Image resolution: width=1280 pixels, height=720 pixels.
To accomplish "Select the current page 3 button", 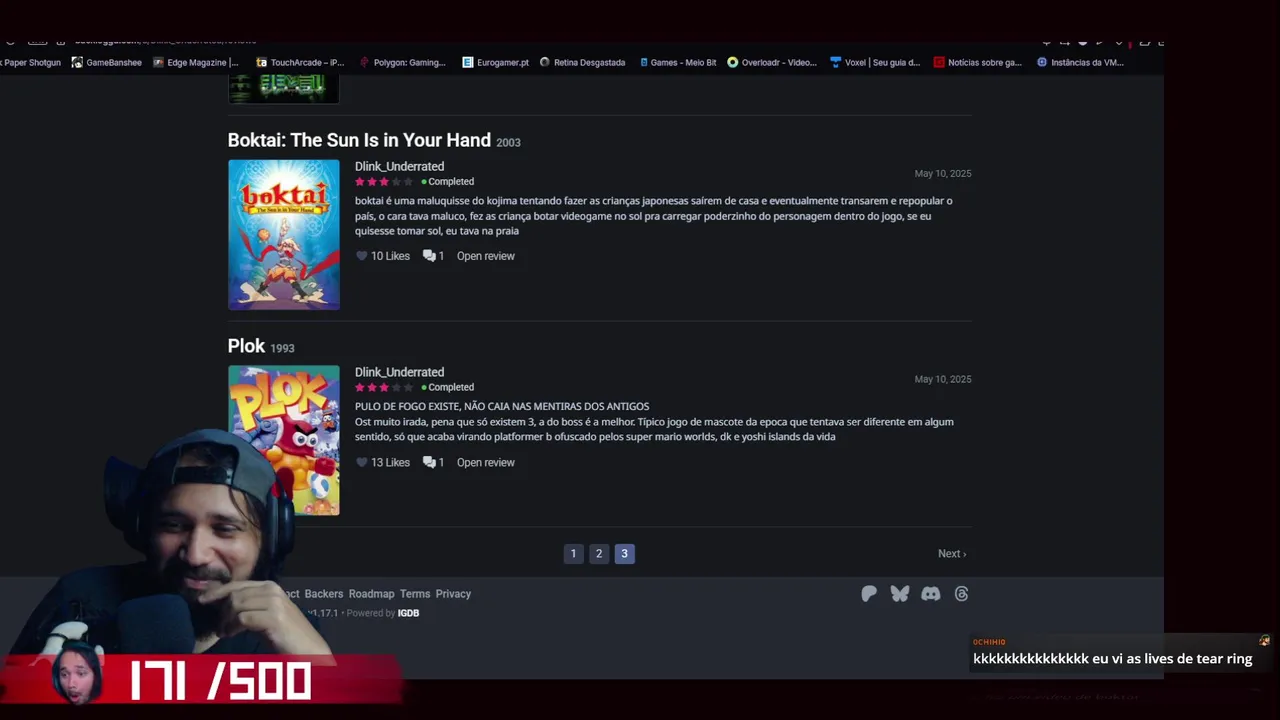I will pos(624,553).
